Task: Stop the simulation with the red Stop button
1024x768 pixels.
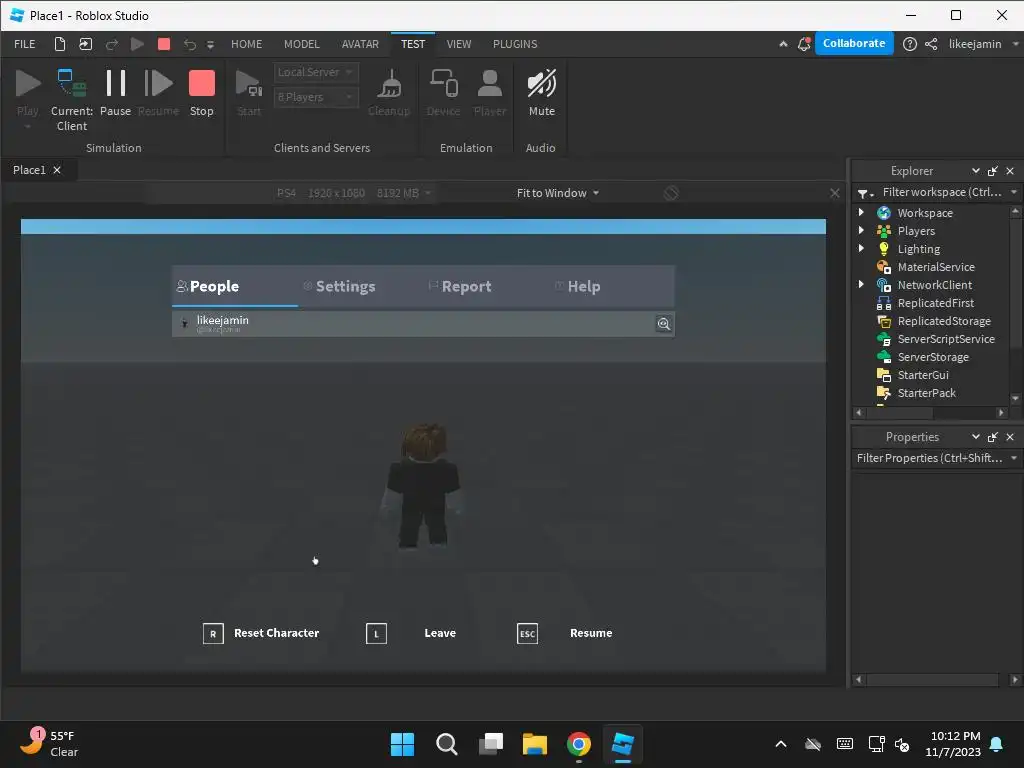Action: tap(201, 93)
